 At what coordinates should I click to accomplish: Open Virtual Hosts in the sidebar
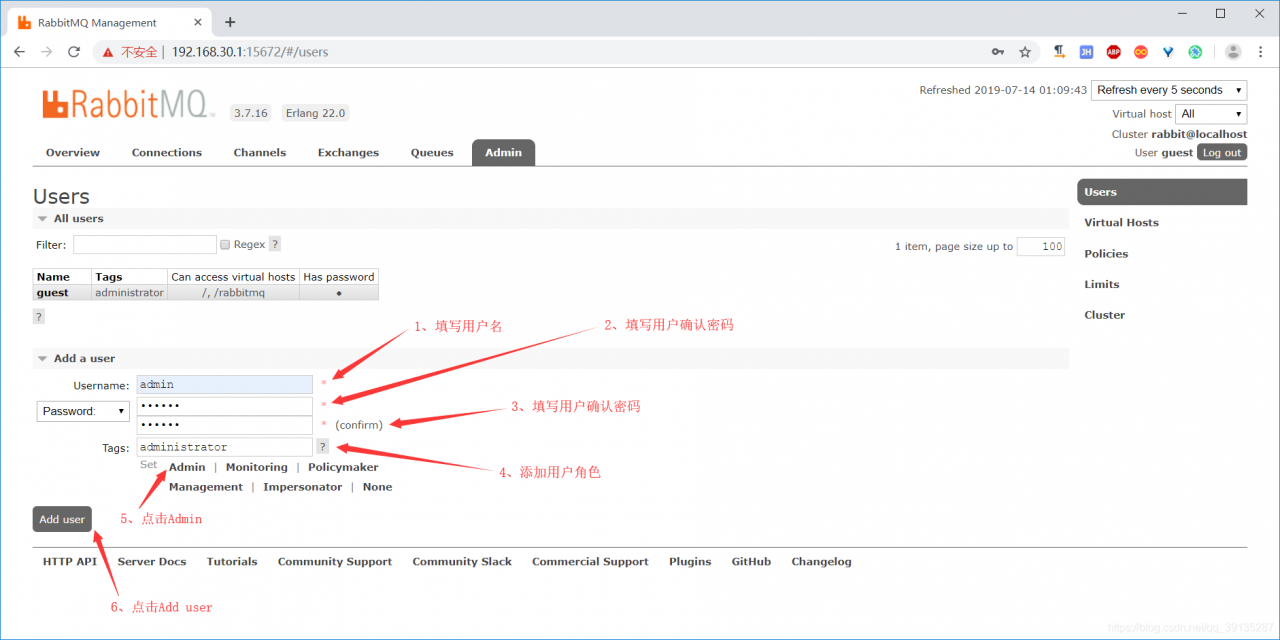[1121, 223]
